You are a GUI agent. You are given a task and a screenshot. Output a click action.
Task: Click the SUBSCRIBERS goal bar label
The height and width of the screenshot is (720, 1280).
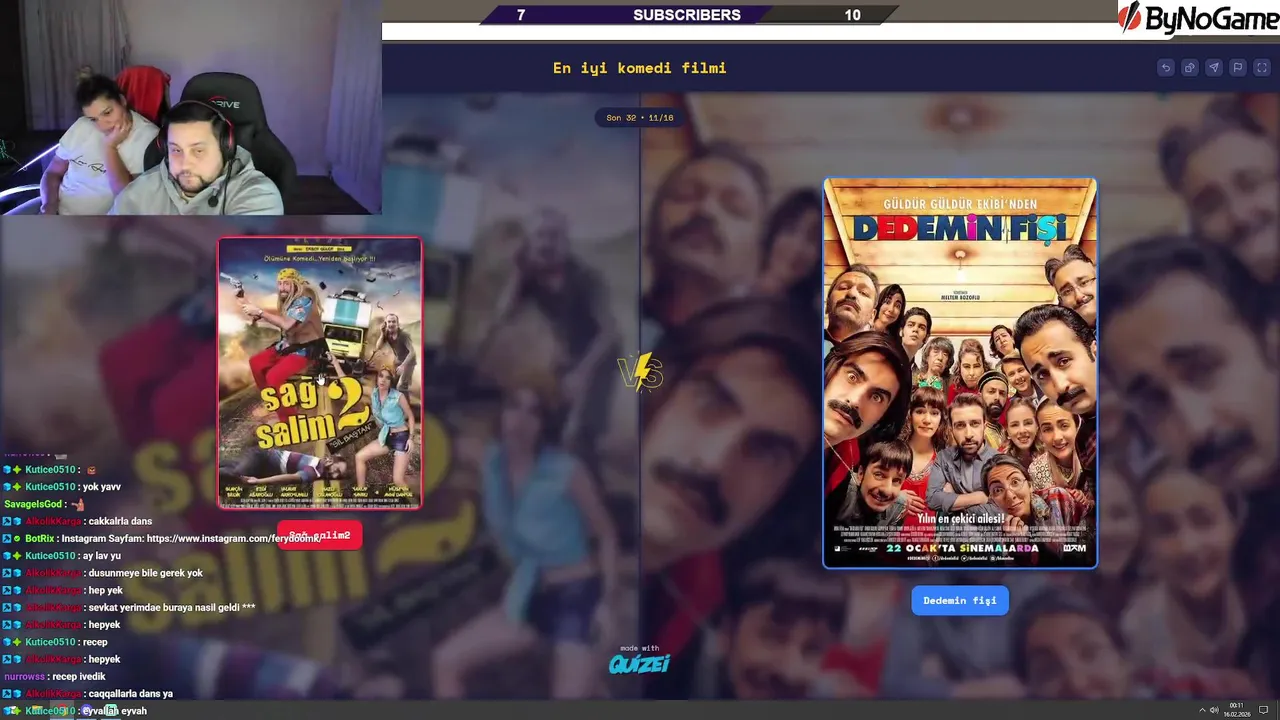[687, 15]
